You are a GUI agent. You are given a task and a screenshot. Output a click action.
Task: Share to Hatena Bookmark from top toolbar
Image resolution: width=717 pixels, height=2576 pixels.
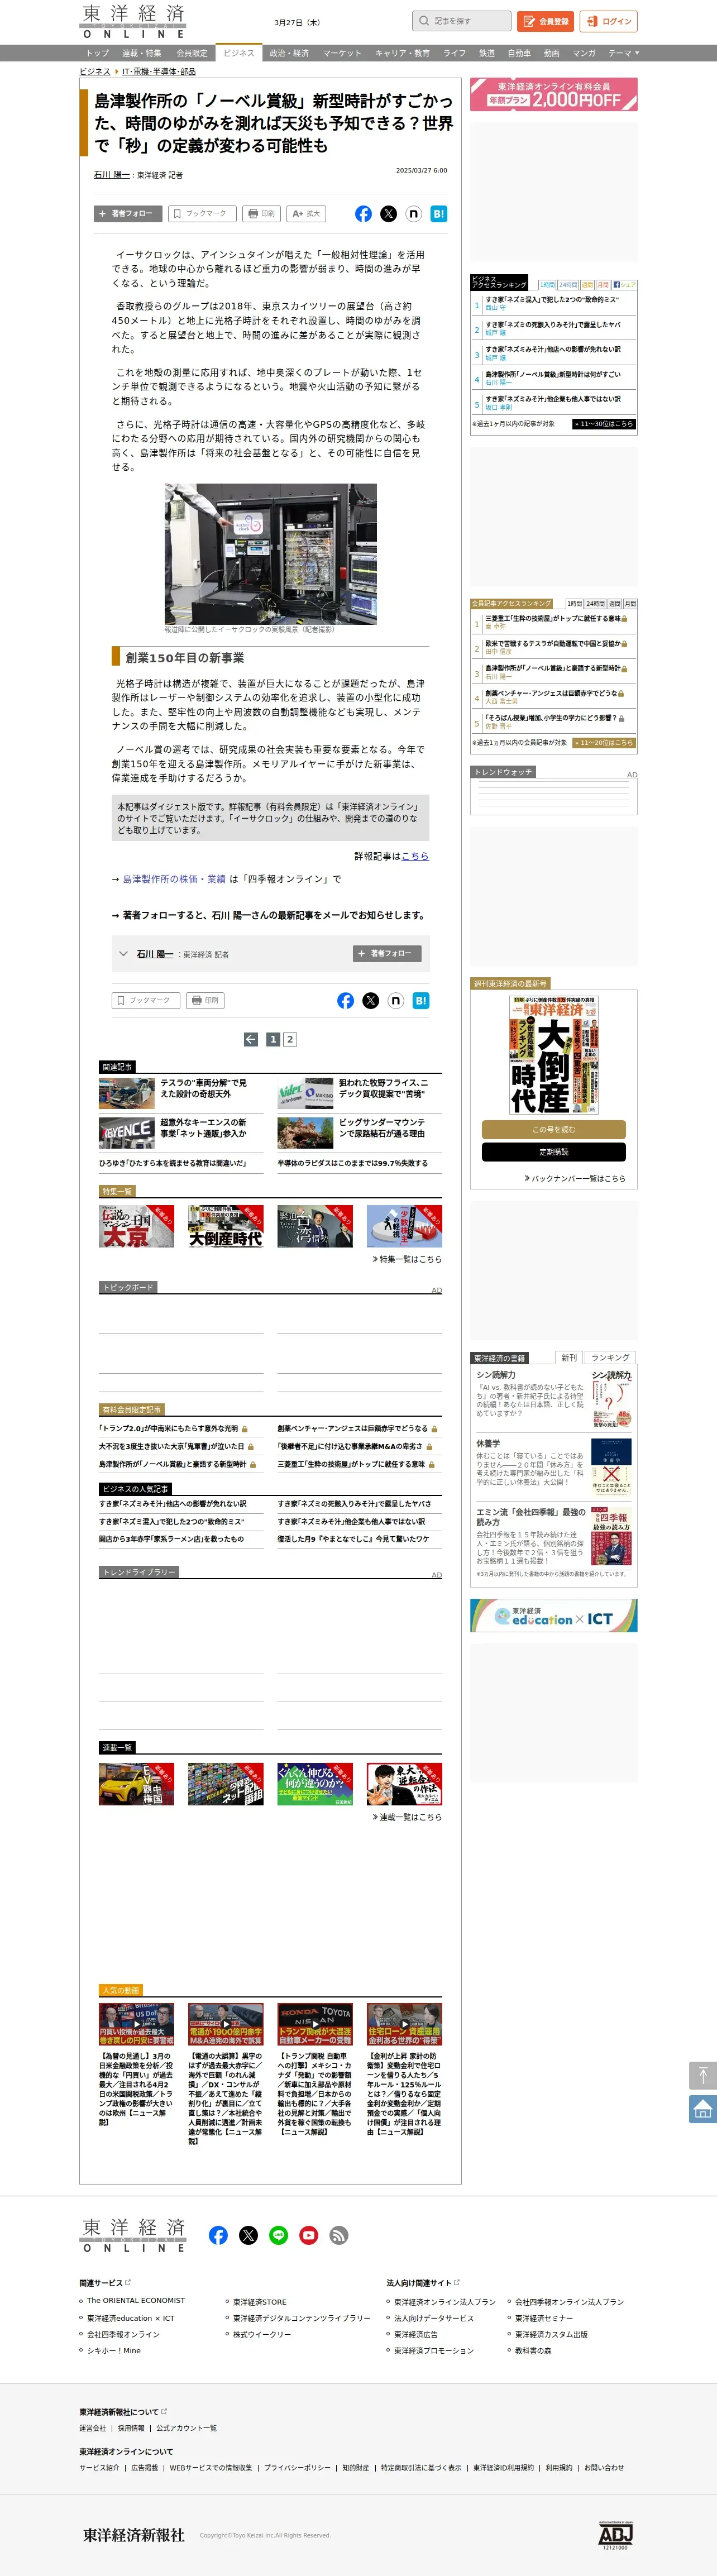click(x=438, y=213)
